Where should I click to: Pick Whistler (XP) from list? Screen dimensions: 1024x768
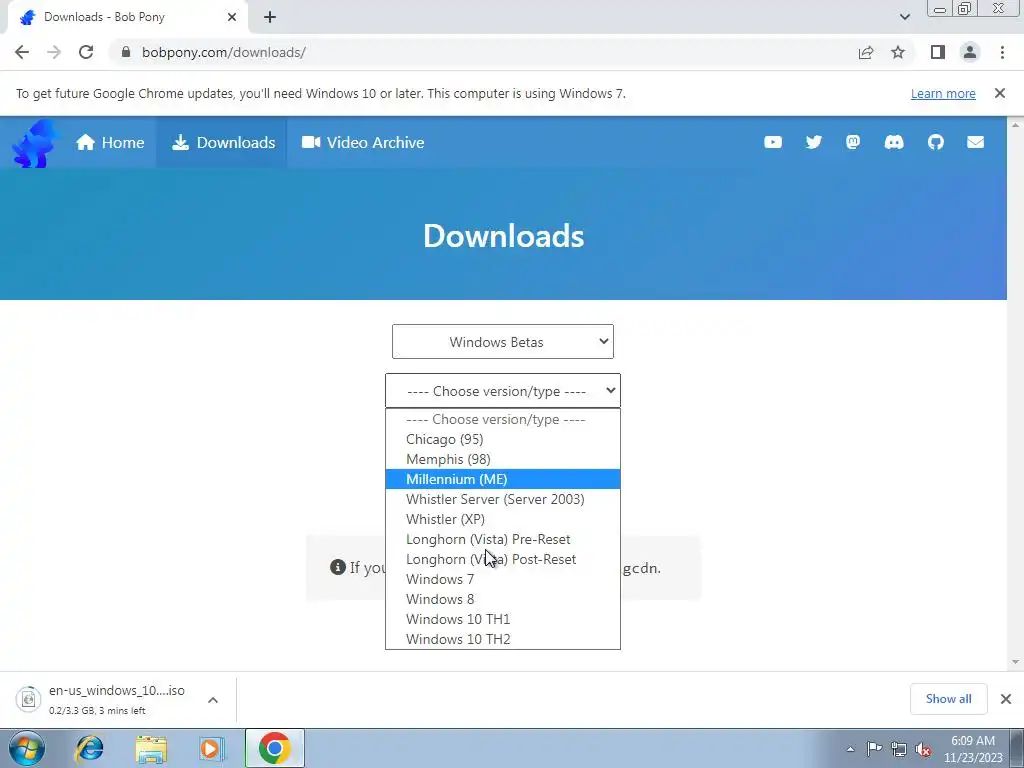(x=502, y=519)
